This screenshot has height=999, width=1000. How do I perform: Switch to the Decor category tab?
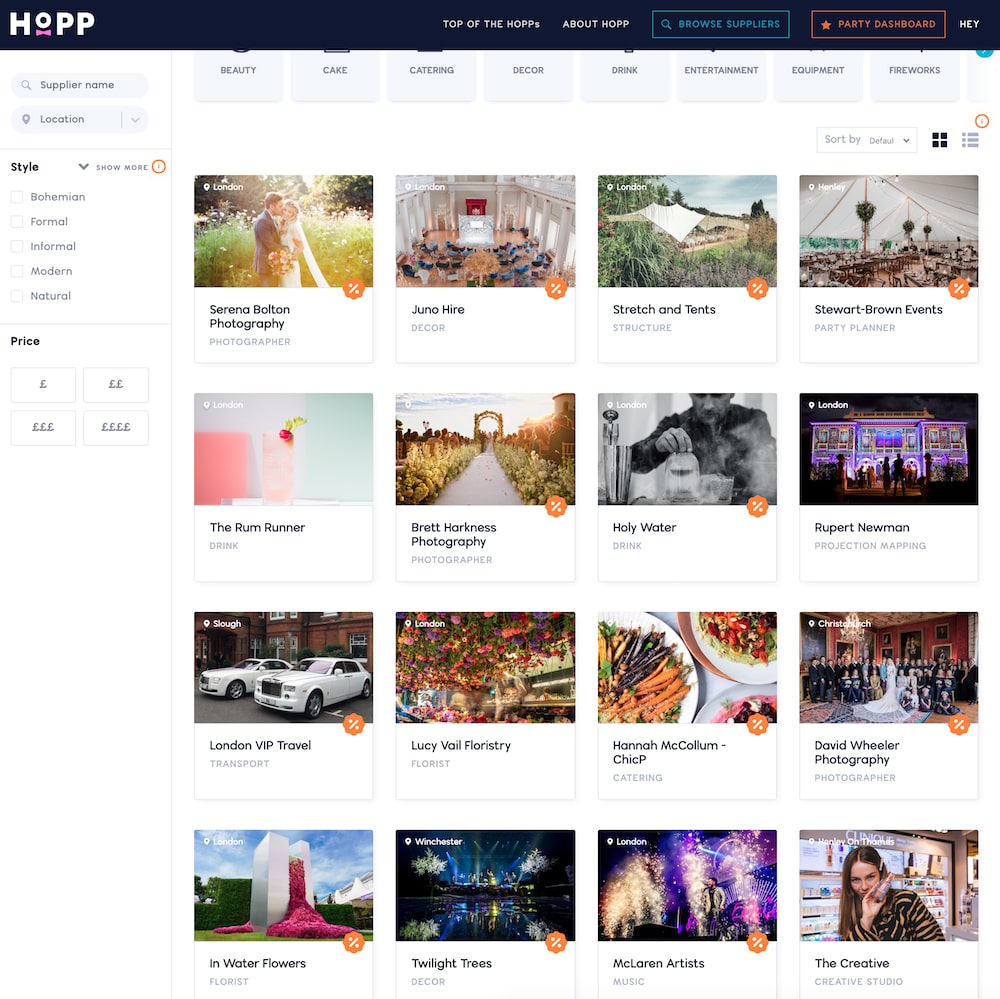click(528, 74)
